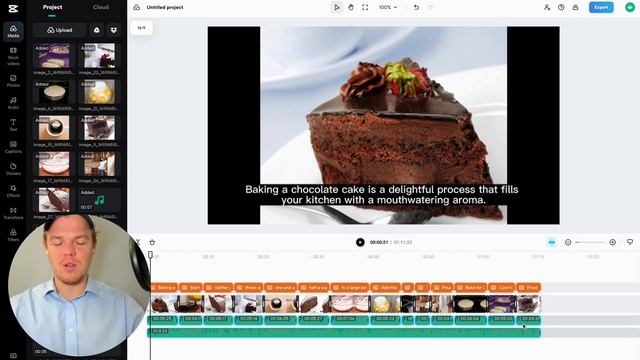640x360 pixels.
Task: Open the help icon in top bar
Action: 561,7
